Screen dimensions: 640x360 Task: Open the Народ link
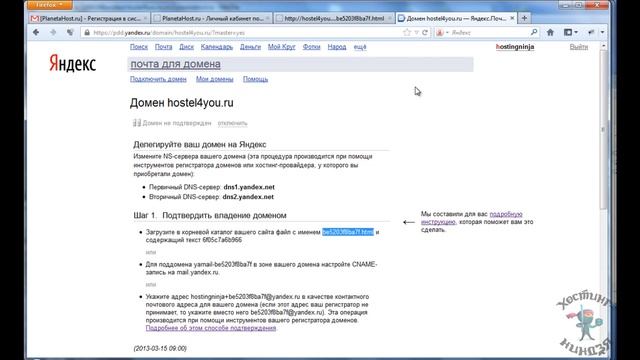coord(337,47)
